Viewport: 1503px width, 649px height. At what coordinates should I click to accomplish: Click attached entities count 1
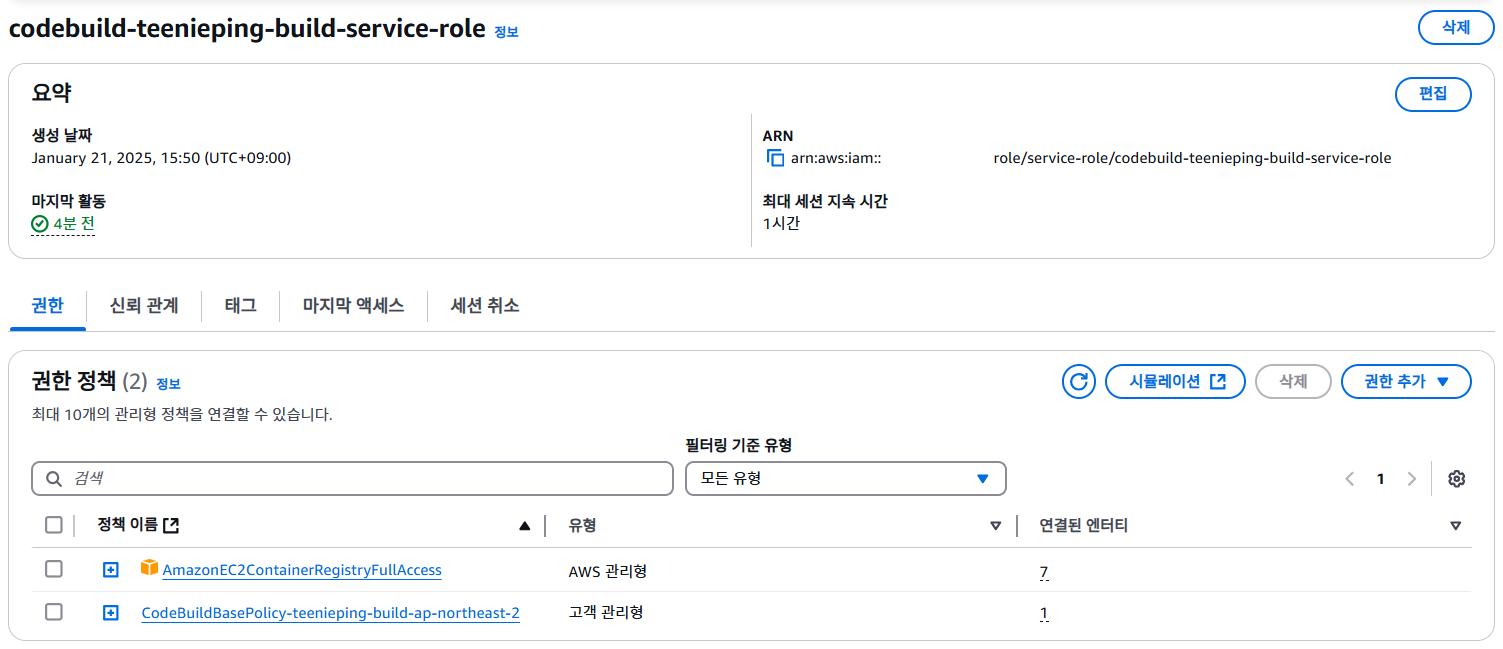pos(1044,614)
